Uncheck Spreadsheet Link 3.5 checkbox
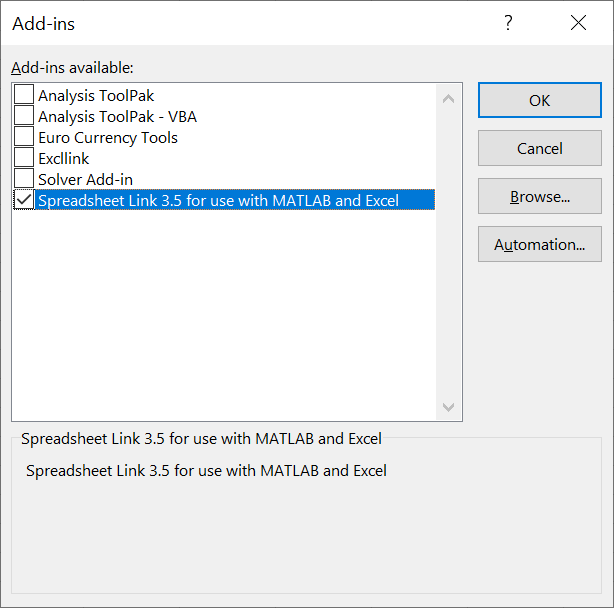 pyautogui.click(x=24, y=200)
